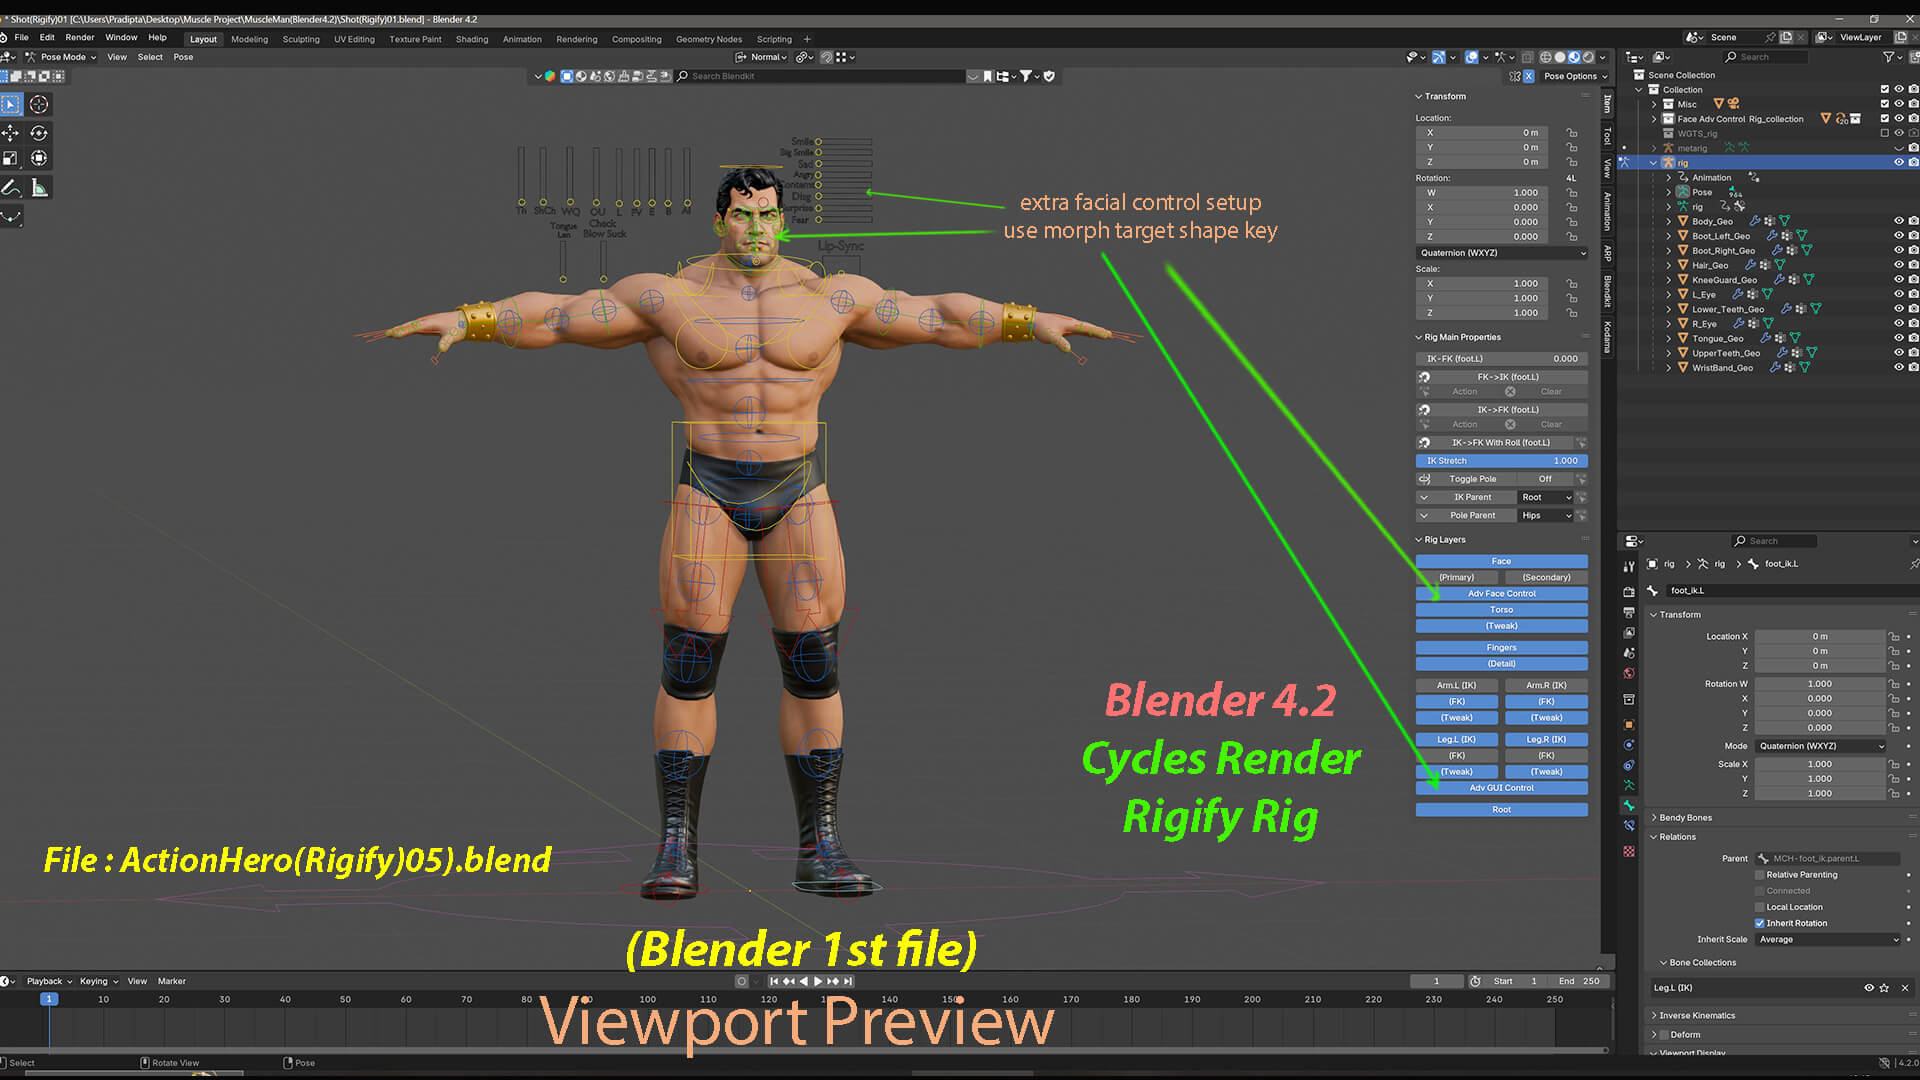Screen dimensions: 1920x1080
Task: Adjust the IK Stretch slider
Action: click(1501, 461)
